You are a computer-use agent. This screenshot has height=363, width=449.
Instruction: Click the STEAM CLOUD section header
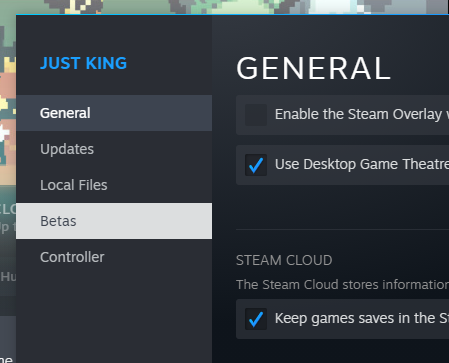[x=284, y=260]
